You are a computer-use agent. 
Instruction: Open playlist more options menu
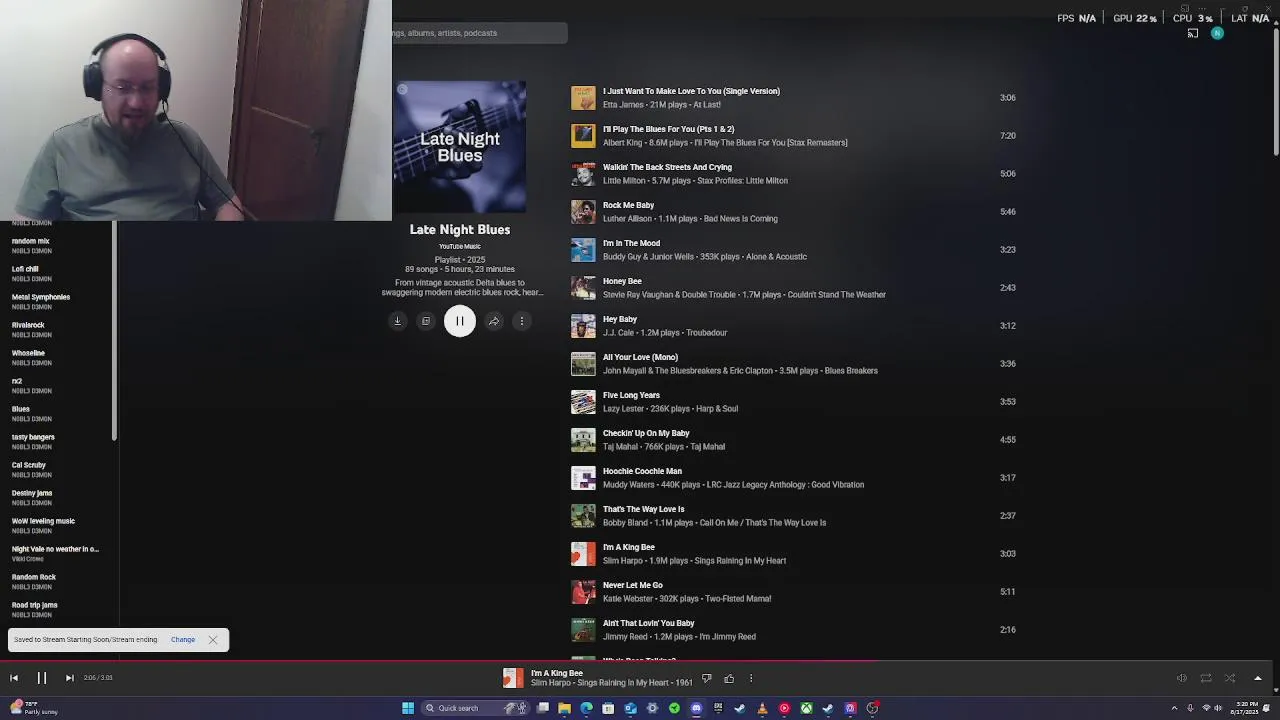522,321
